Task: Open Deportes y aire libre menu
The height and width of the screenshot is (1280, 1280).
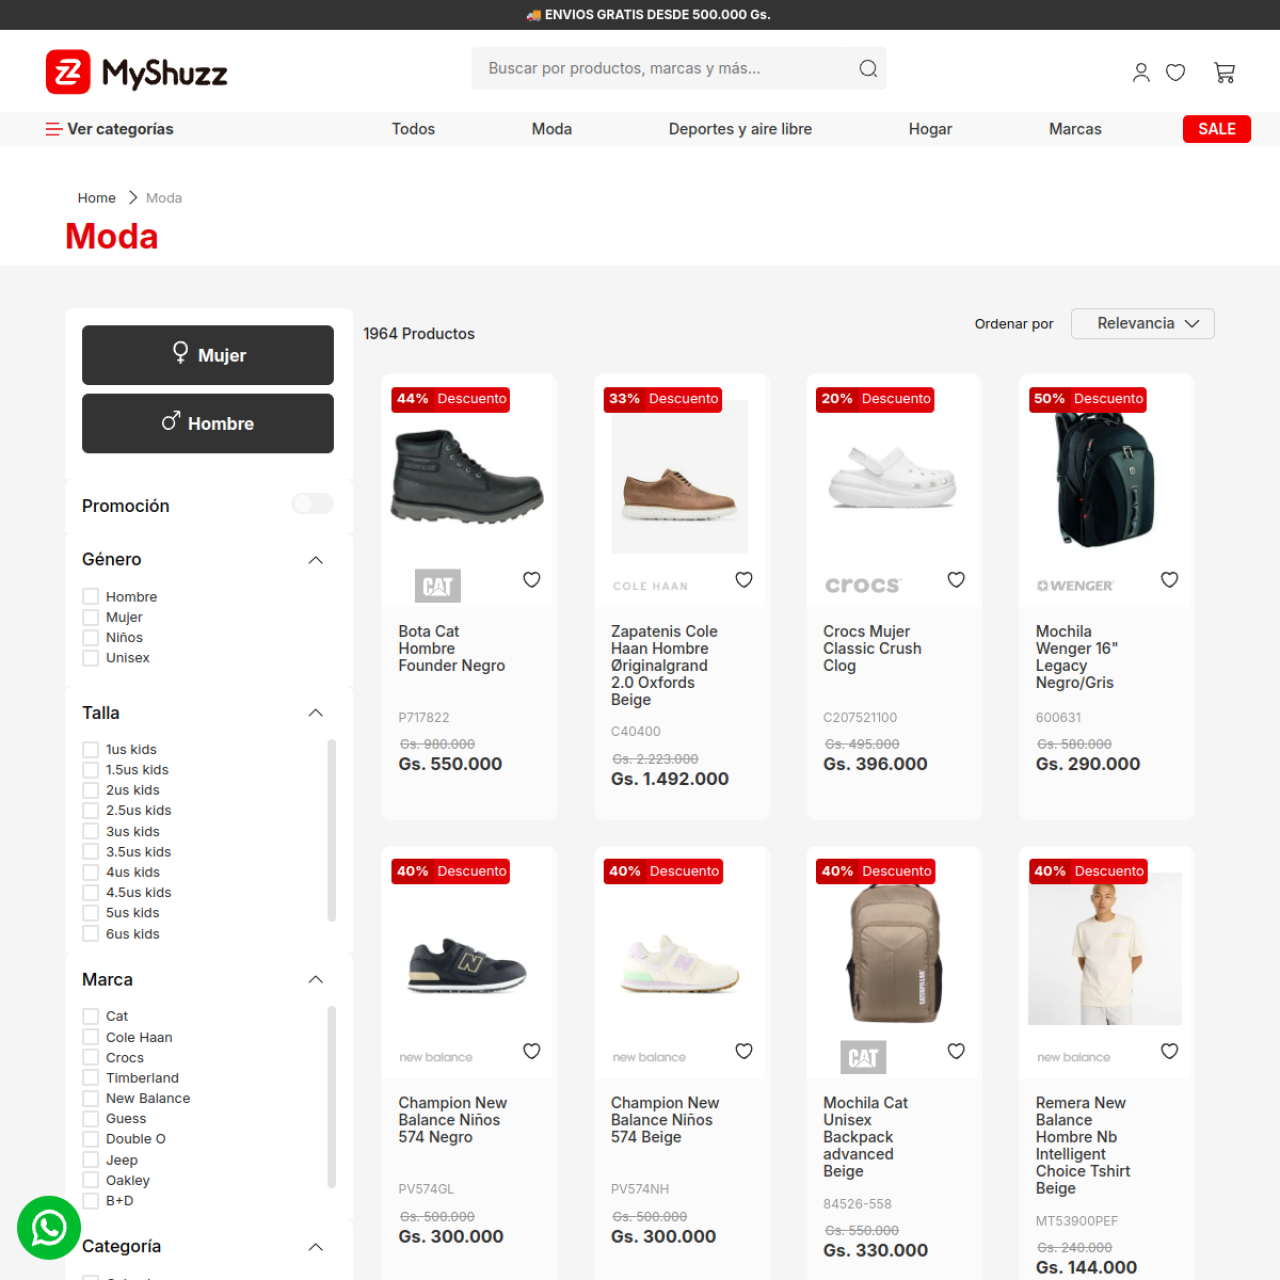Action: (x=740, y=129)
